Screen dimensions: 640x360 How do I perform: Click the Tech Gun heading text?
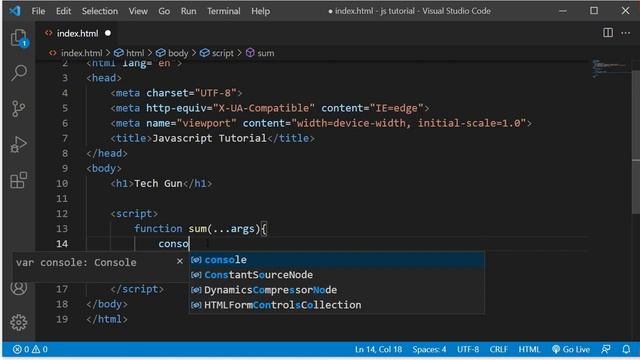click(x=158, y=183)
